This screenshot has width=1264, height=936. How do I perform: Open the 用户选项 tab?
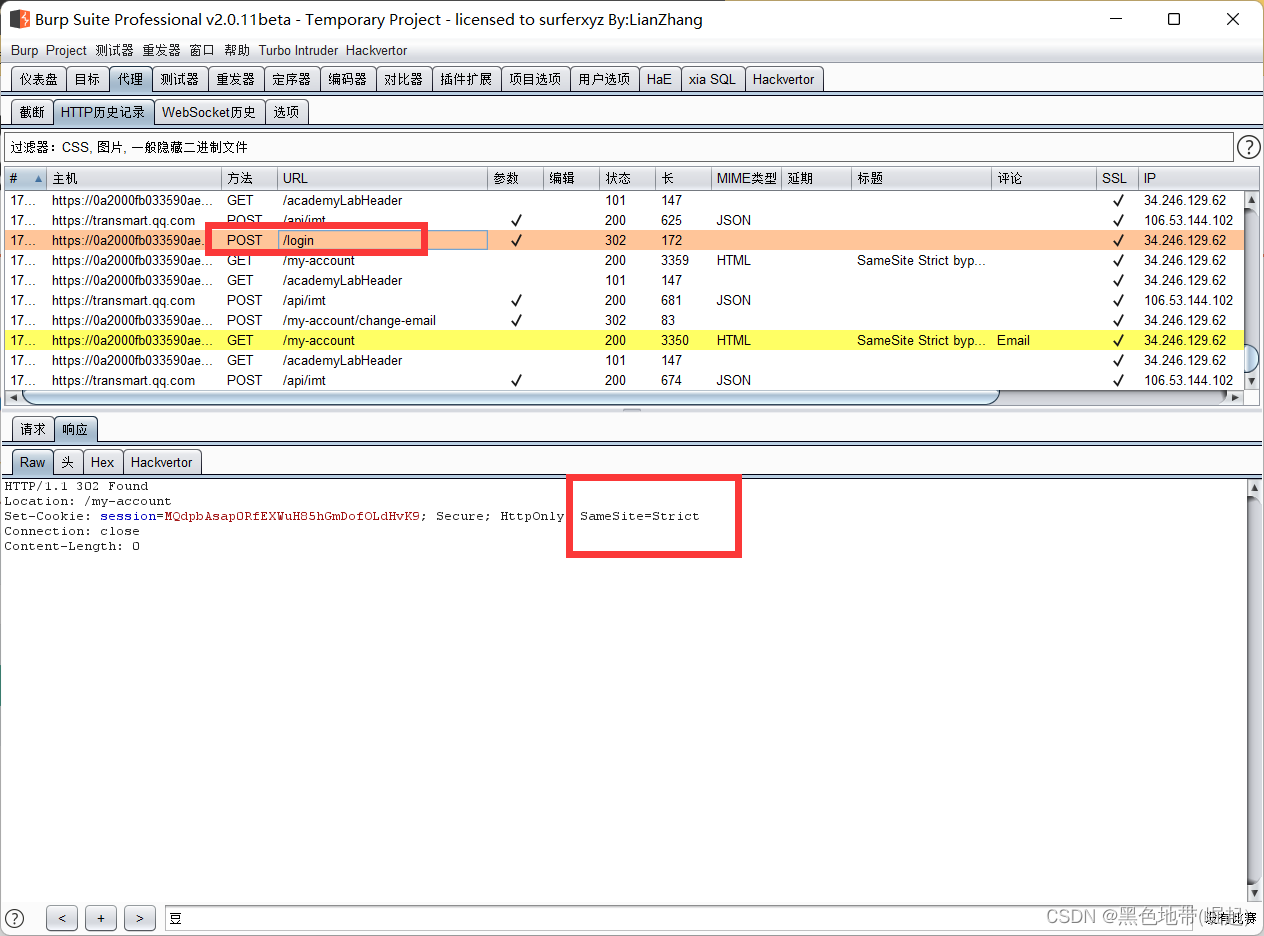pyautogui.click(x=604, y=79)
